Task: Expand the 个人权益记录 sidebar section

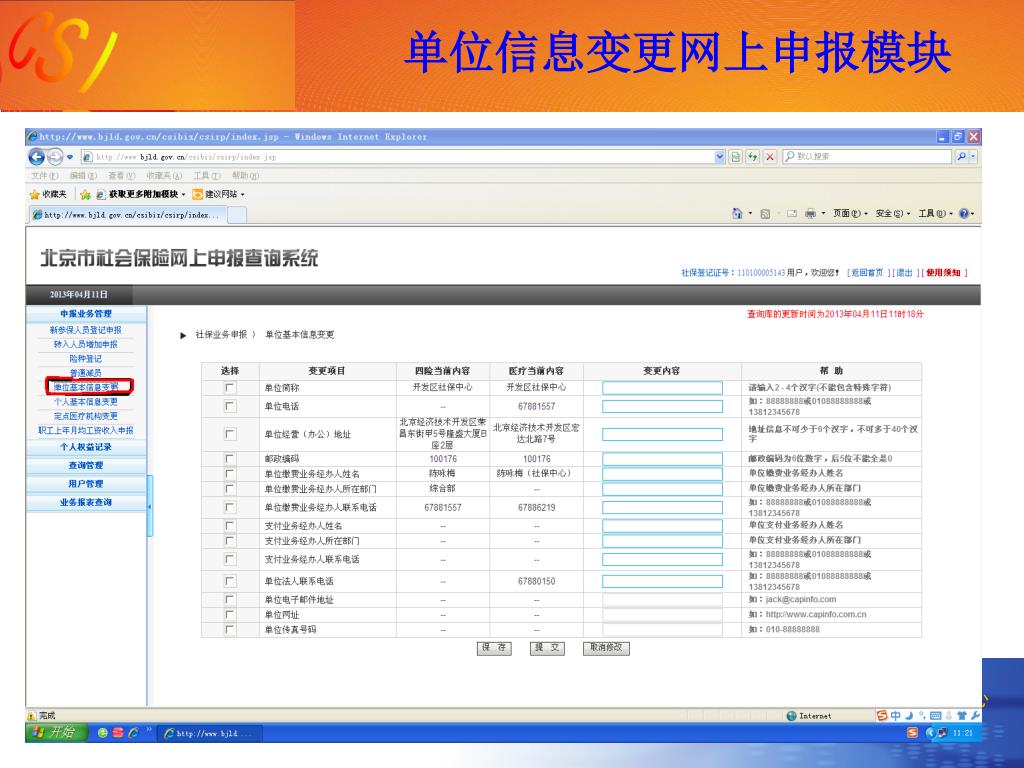Action: 86,447
